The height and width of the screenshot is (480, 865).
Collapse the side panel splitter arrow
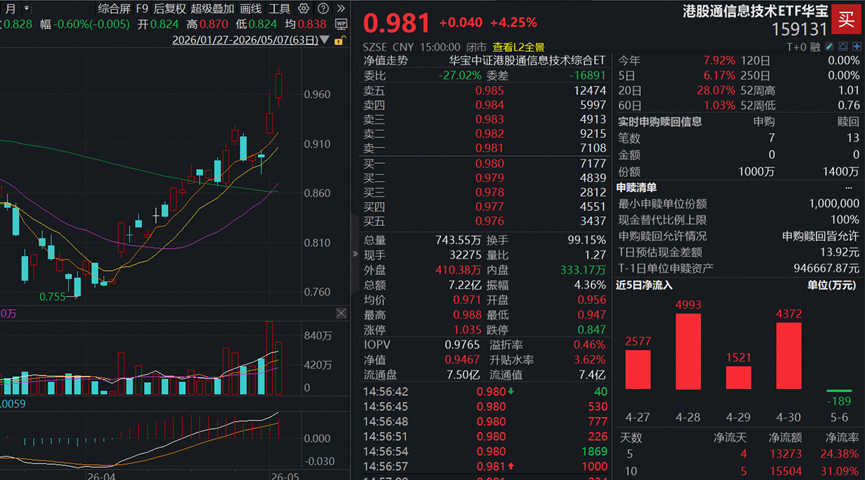pos(355,254)
